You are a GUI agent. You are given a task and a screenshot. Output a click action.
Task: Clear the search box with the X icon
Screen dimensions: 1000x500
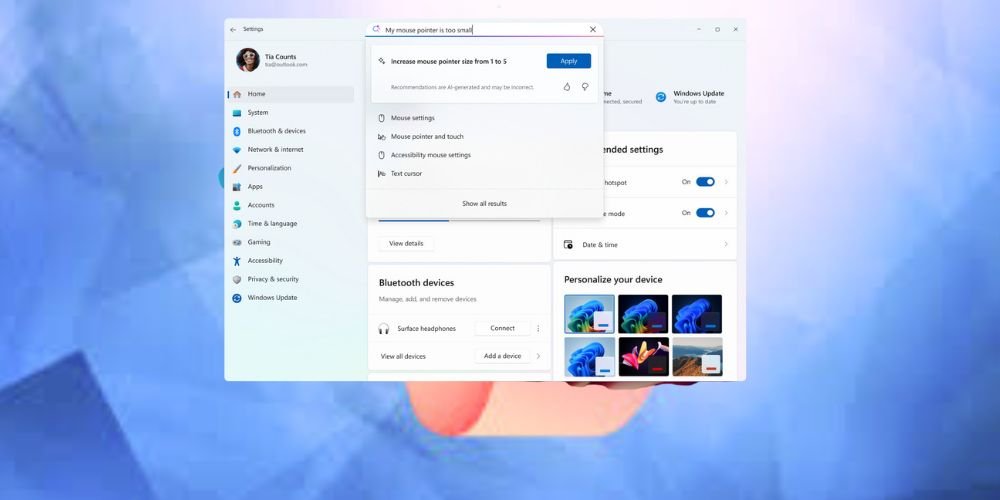(592, 29)
